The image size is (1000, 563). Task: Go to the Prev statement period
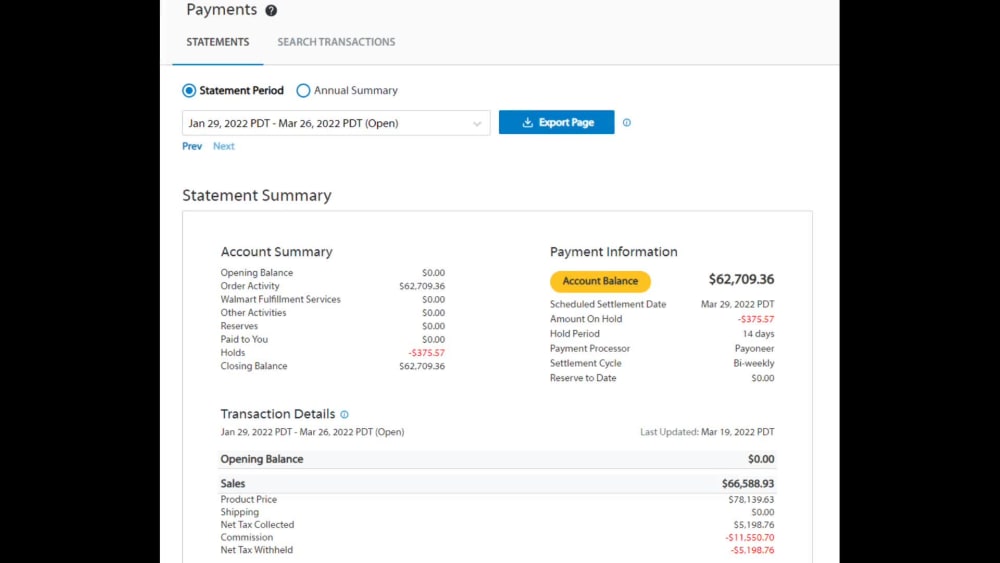pyautogui.click(x=192, y=146)
